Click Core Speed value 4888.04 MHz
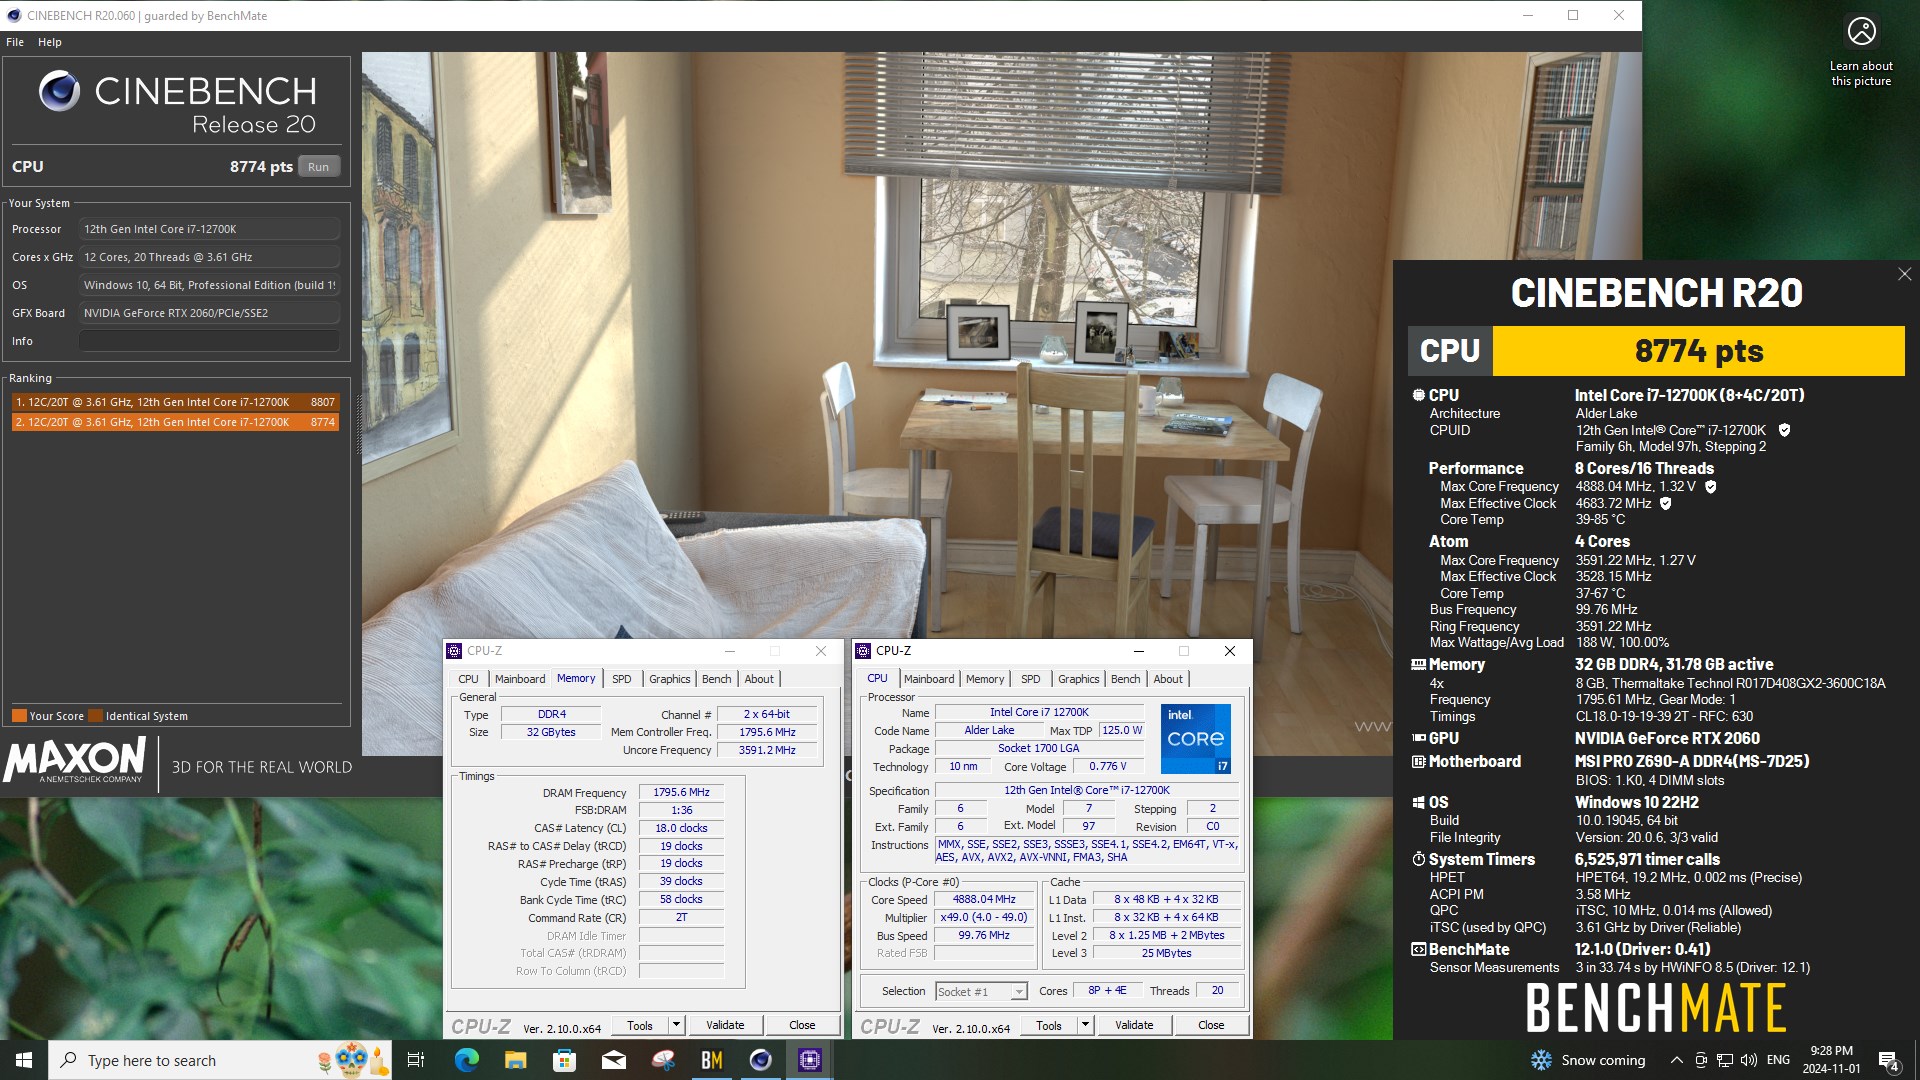The image size is (1920, 1080). pyautogui.click(x=984, y=899)
